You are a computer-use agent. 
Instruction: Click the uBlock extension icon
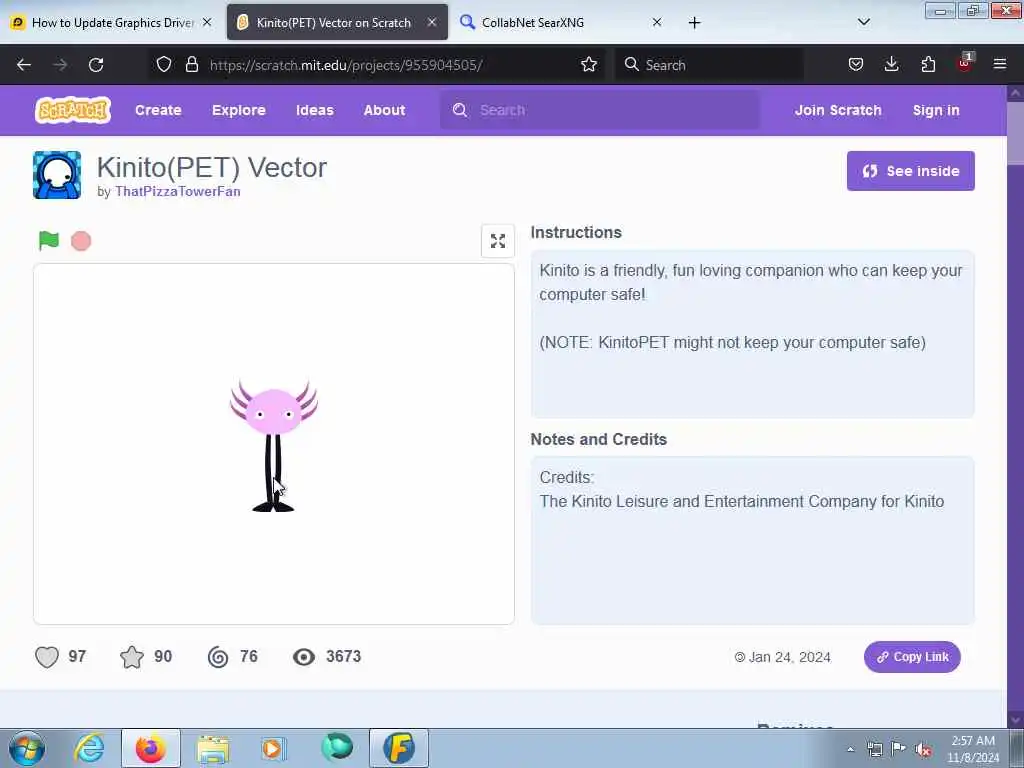pyautogui.click(x=965, y=63)
